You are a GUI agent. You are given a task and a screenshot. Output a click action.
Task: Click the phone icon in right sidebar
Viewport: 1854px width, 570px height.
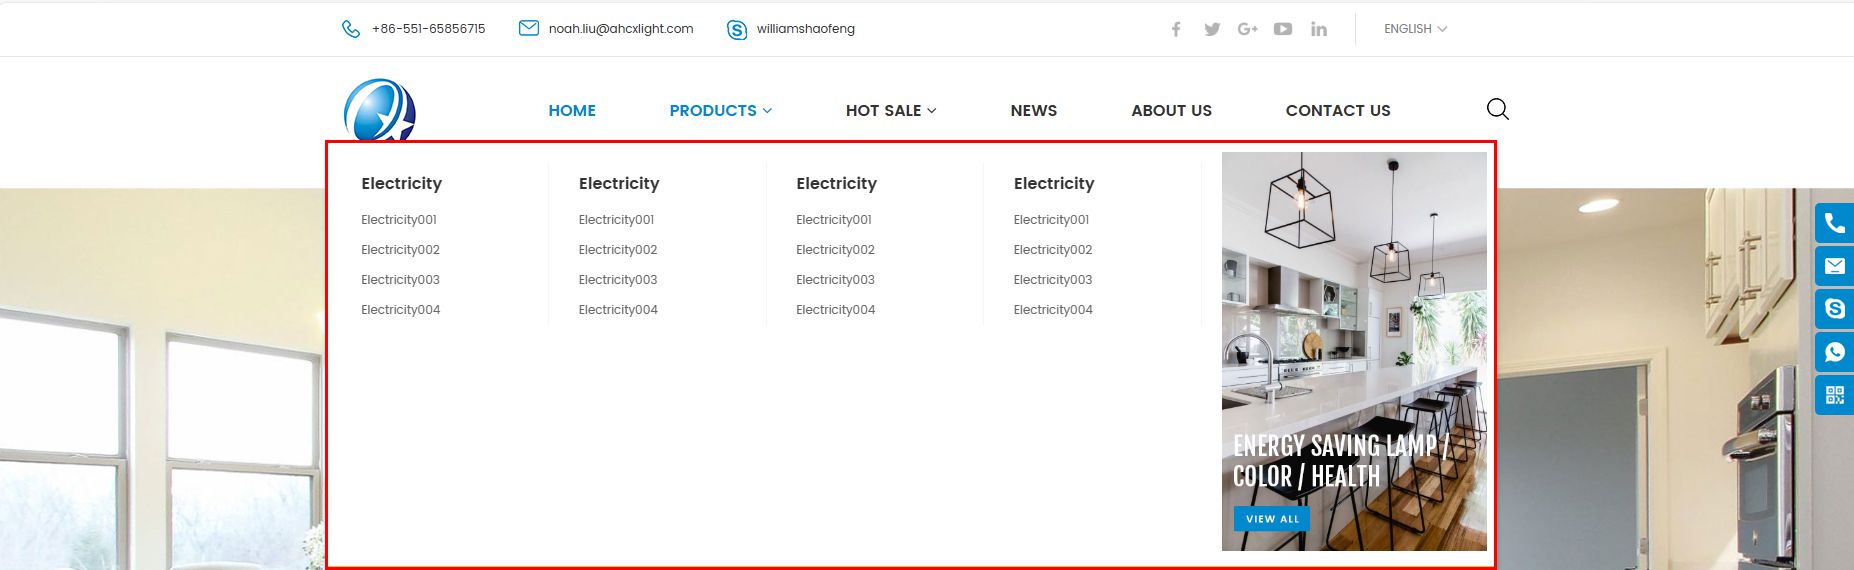pyautogui.click(x=1834, y=222)
